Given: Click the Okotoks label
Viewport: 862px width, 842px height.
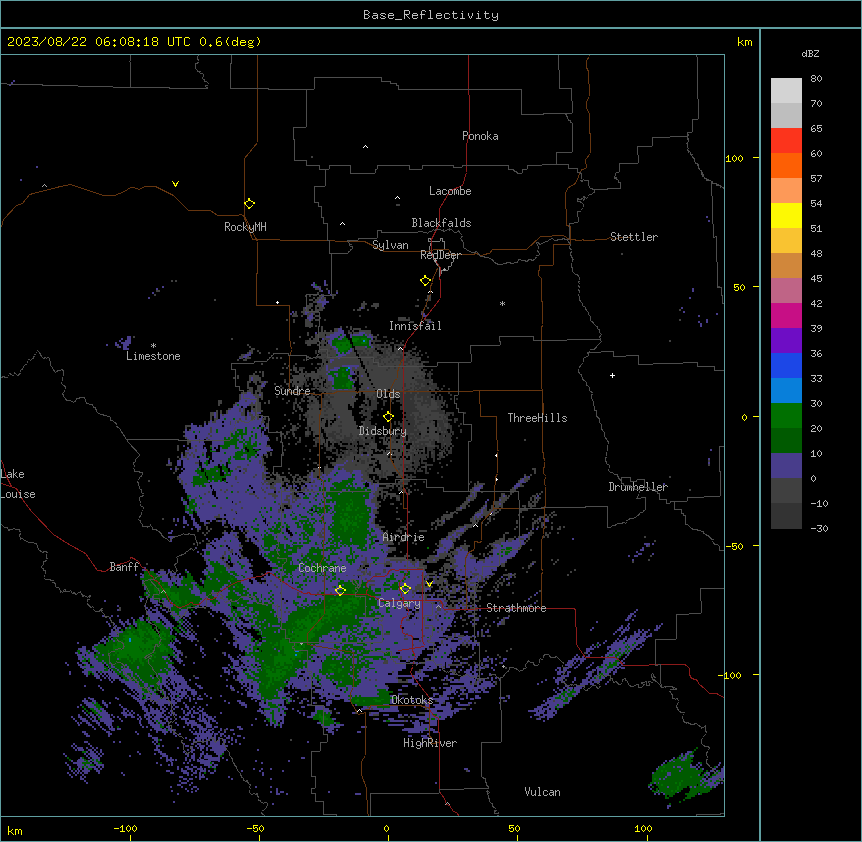Looking at the screenshot, I should pyautogui.click(x=412, y=700).
